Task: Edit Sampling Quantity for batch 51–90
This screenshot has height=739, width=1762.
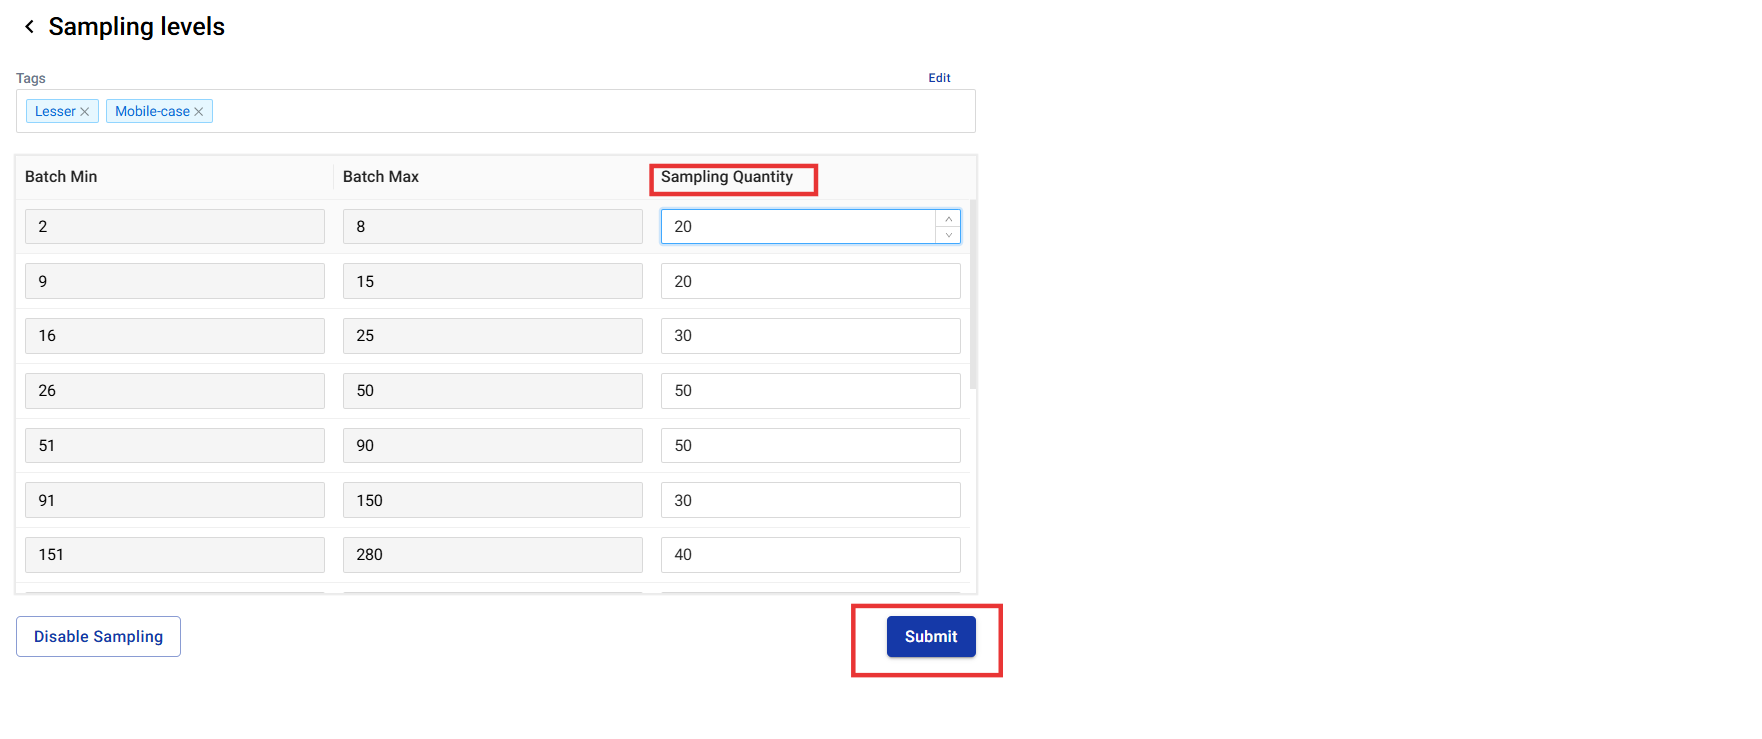Action: pos(810,446)
